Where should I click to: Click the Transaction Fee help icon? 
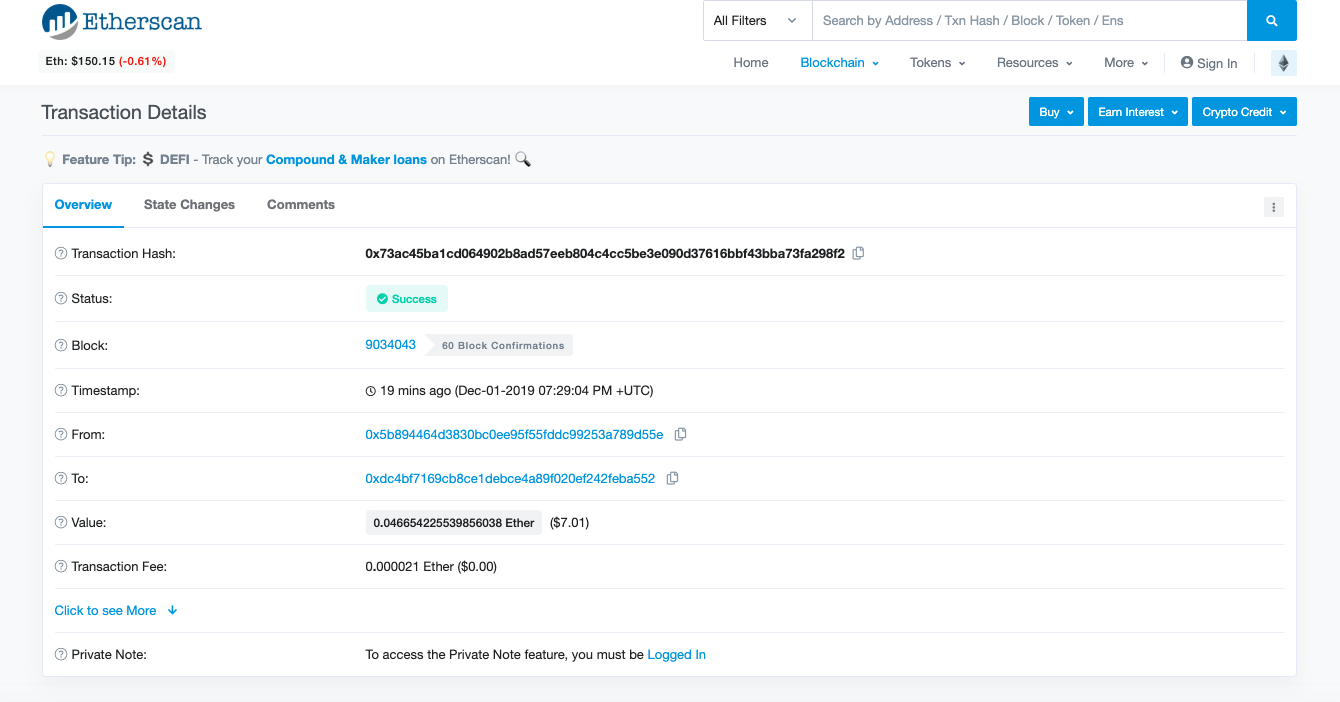(x=61, y=566)
